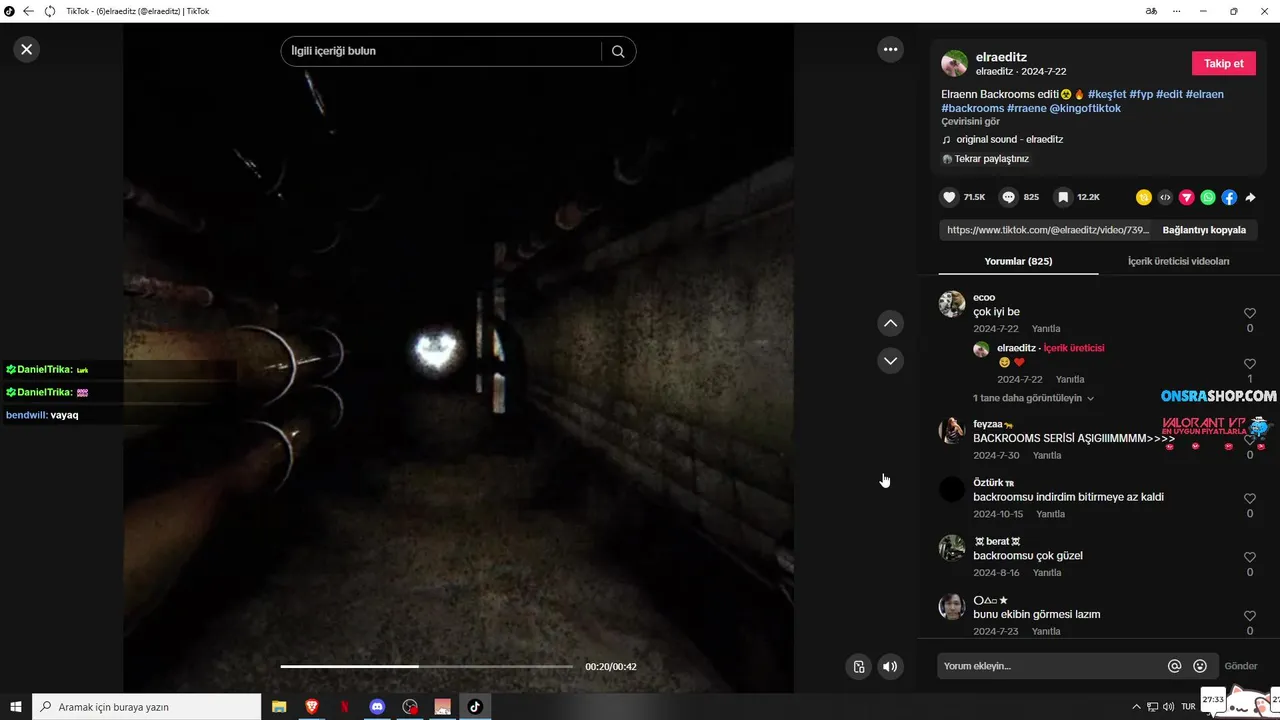This screenshot has height=720, width=1280.
Task: Click the #keşfet hashtag
Action: coord(1107,94)
